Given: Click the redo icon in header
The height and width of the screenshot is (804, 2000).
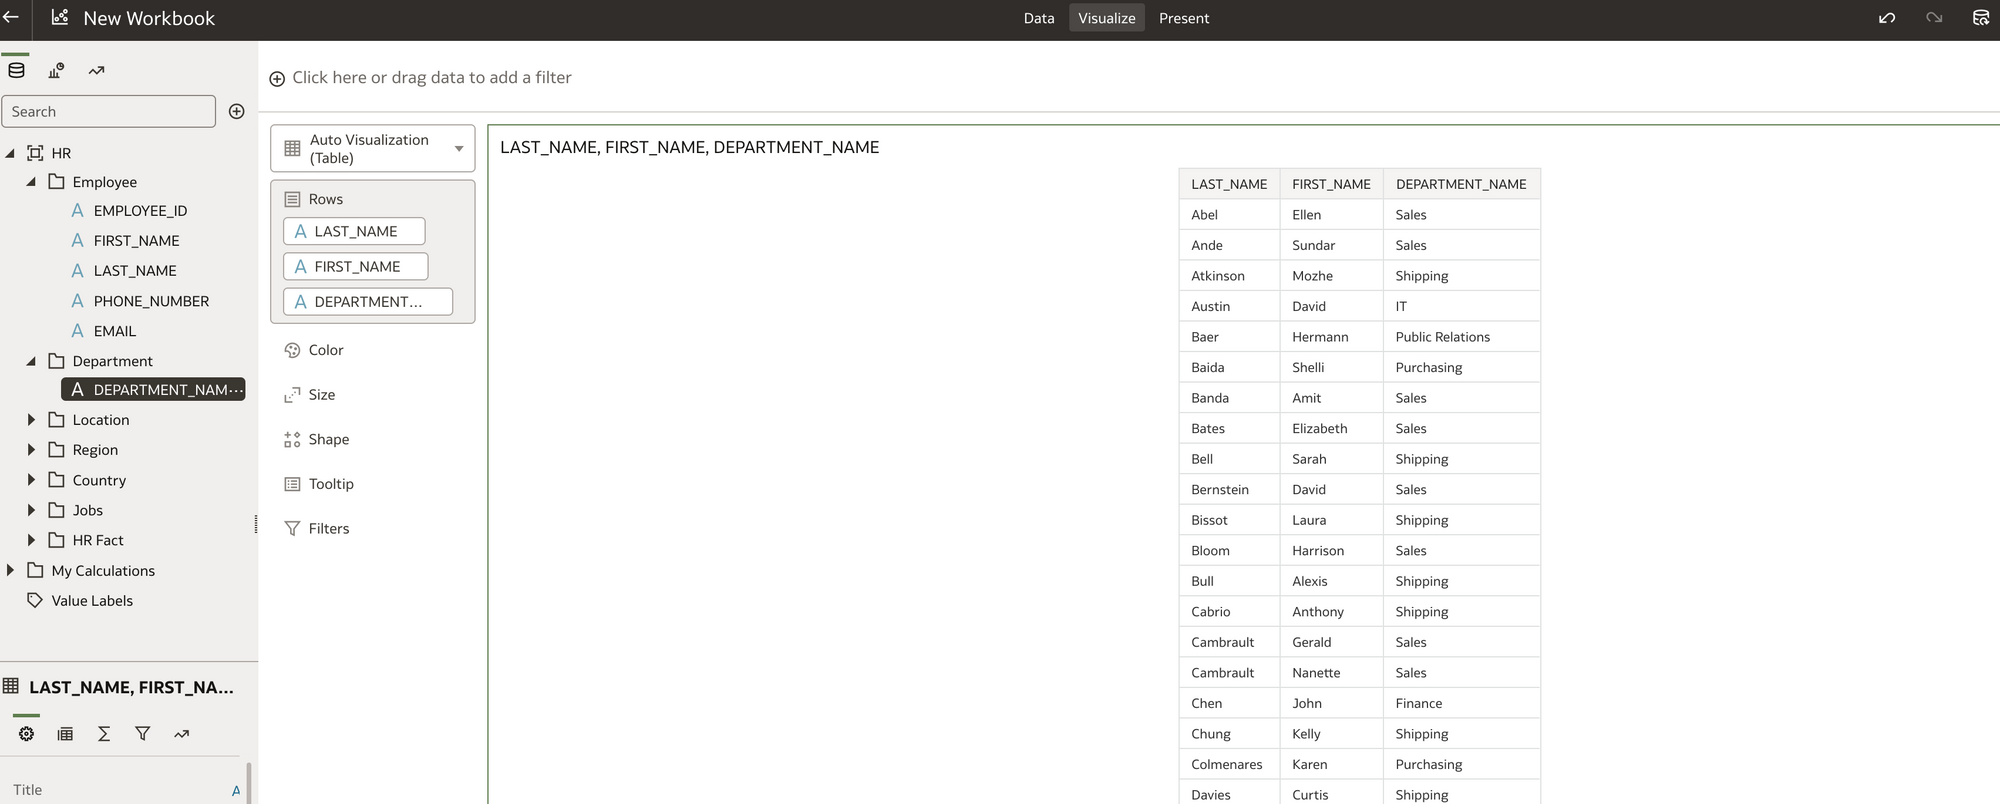Looking at the screenshot, I should coord(1934,18).
